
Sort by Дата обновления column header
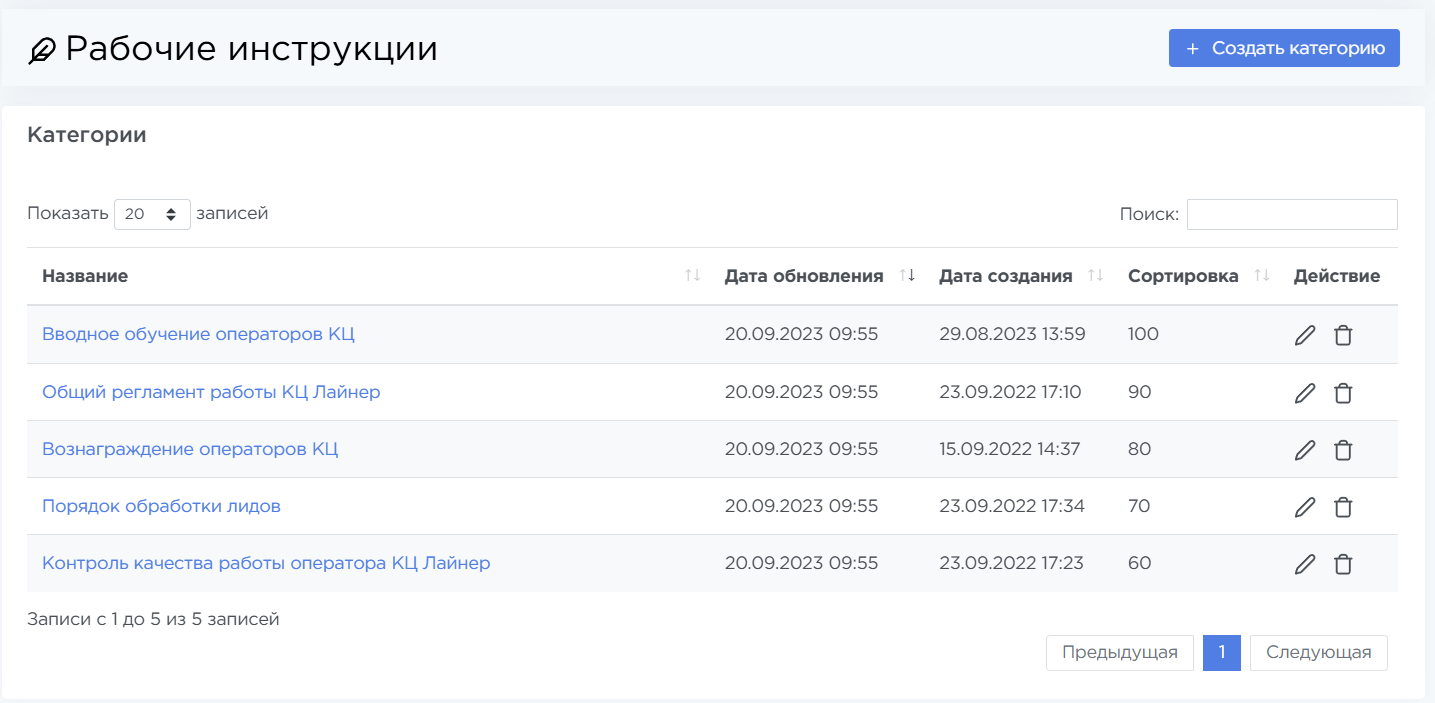click(x=804, y=276)
